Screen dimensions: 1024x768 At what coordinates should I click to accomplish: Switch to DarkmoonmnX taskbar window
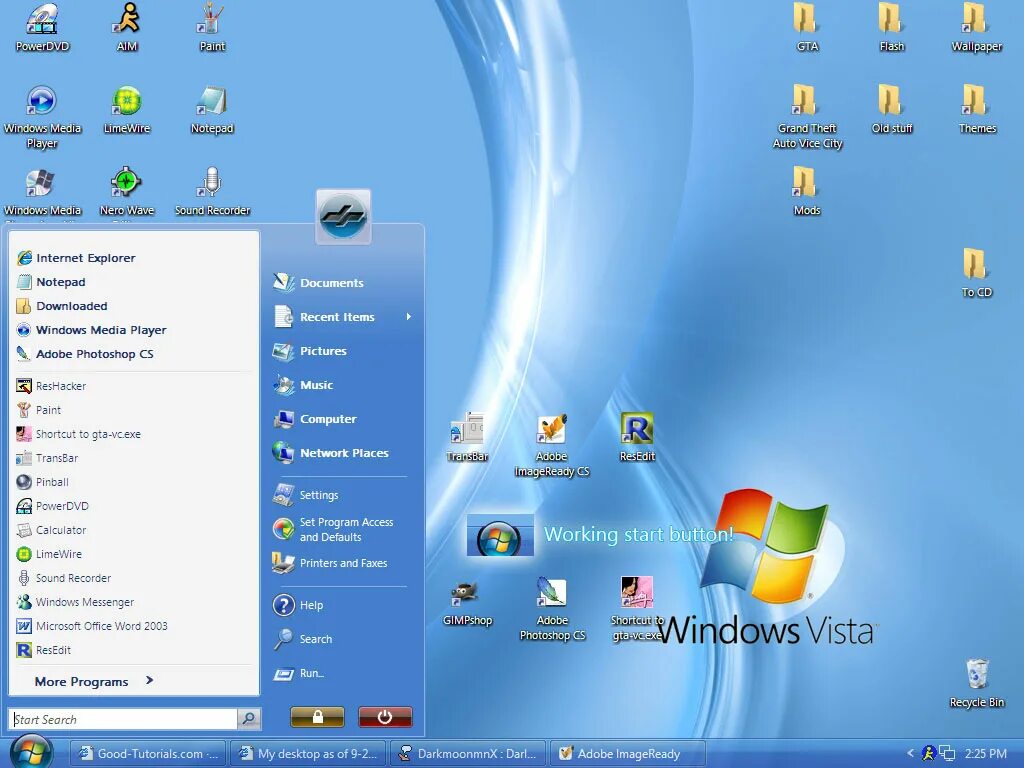pos(468,754)
